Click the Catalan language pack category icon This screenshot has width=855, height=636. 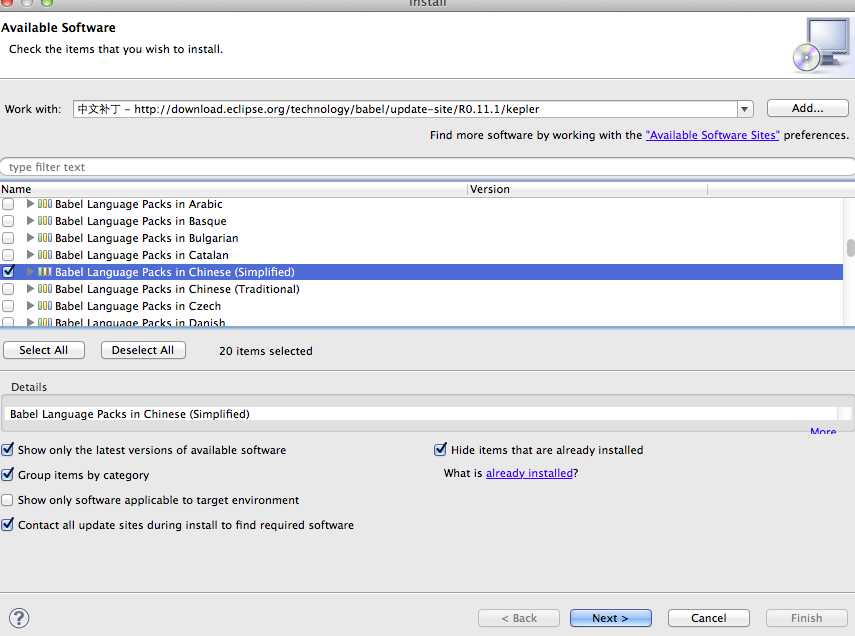(x=45, y=255)
